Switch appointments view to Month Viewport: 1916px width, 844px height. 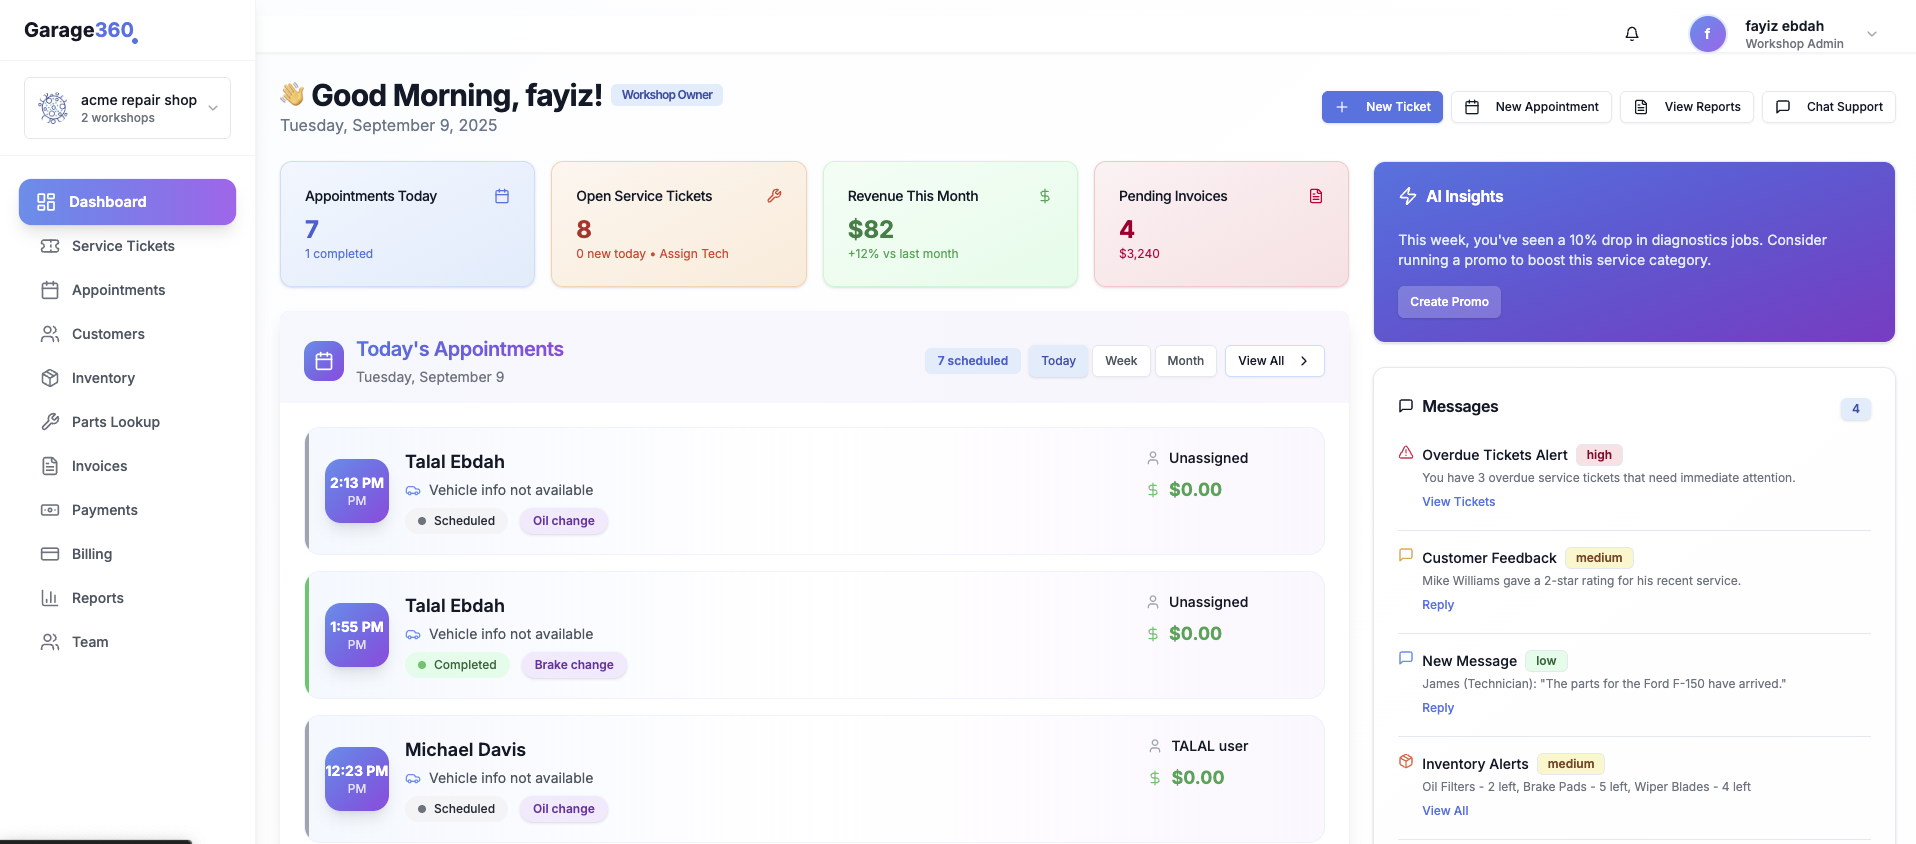click(1185, 361)
